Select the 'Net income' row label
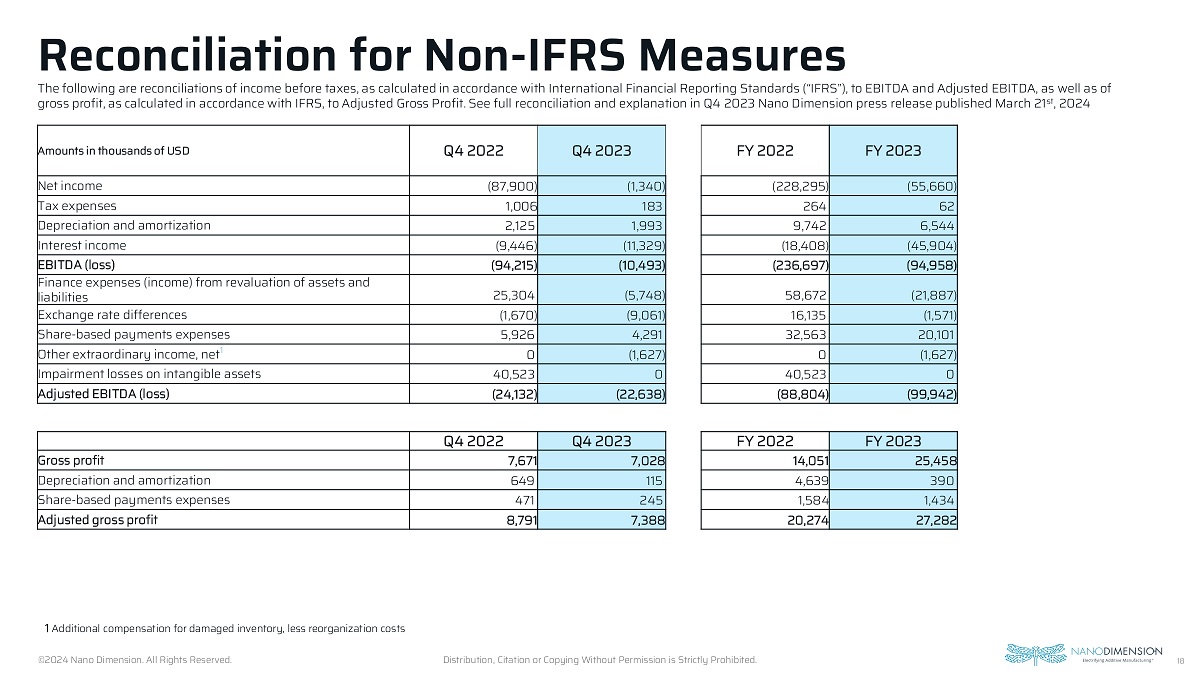Screen dimensions: 1200x675 click(70, 186)
